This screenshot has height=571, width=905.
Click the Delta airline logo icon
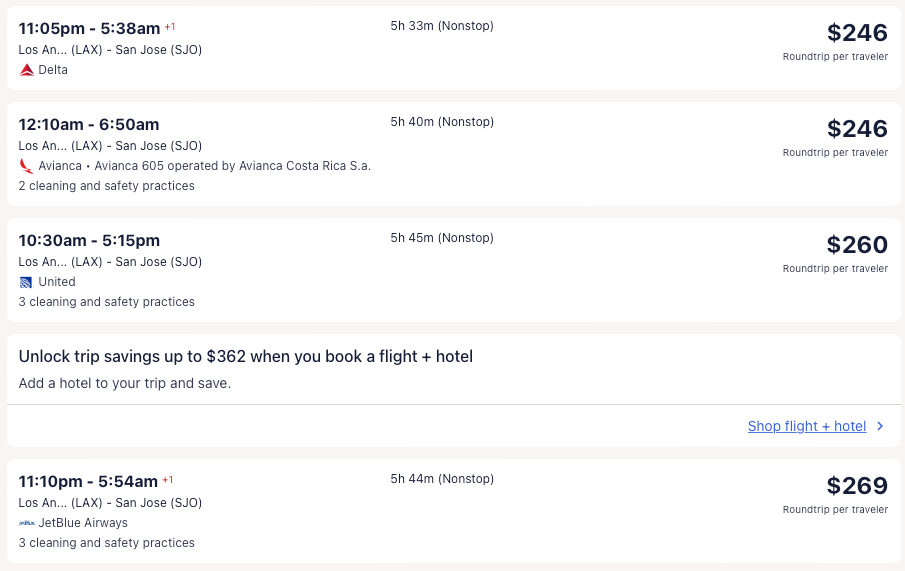tap(26, 70)
